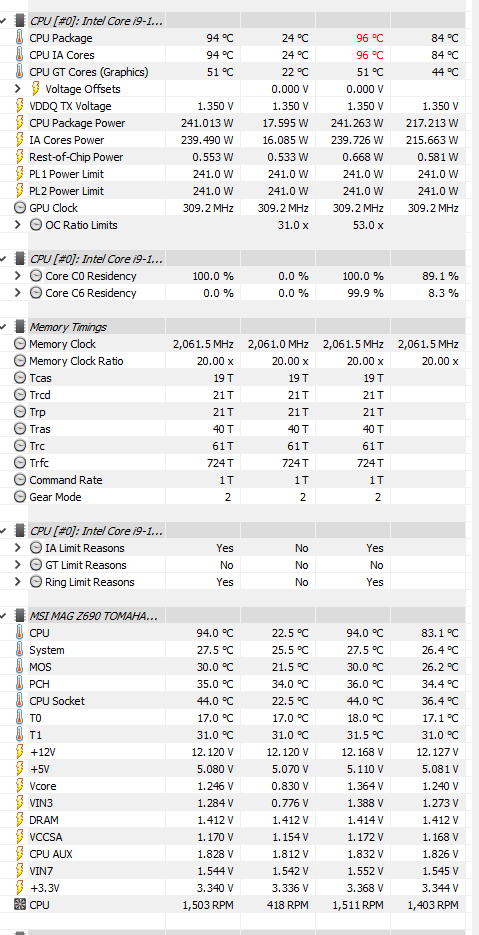Select the CPU Socket temperature row

point(239,701)
